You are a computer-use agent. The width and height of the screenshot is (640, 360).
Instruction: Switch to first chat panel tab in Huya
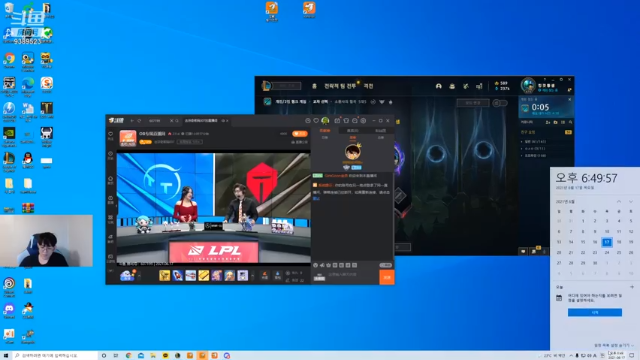pos(325,131)
